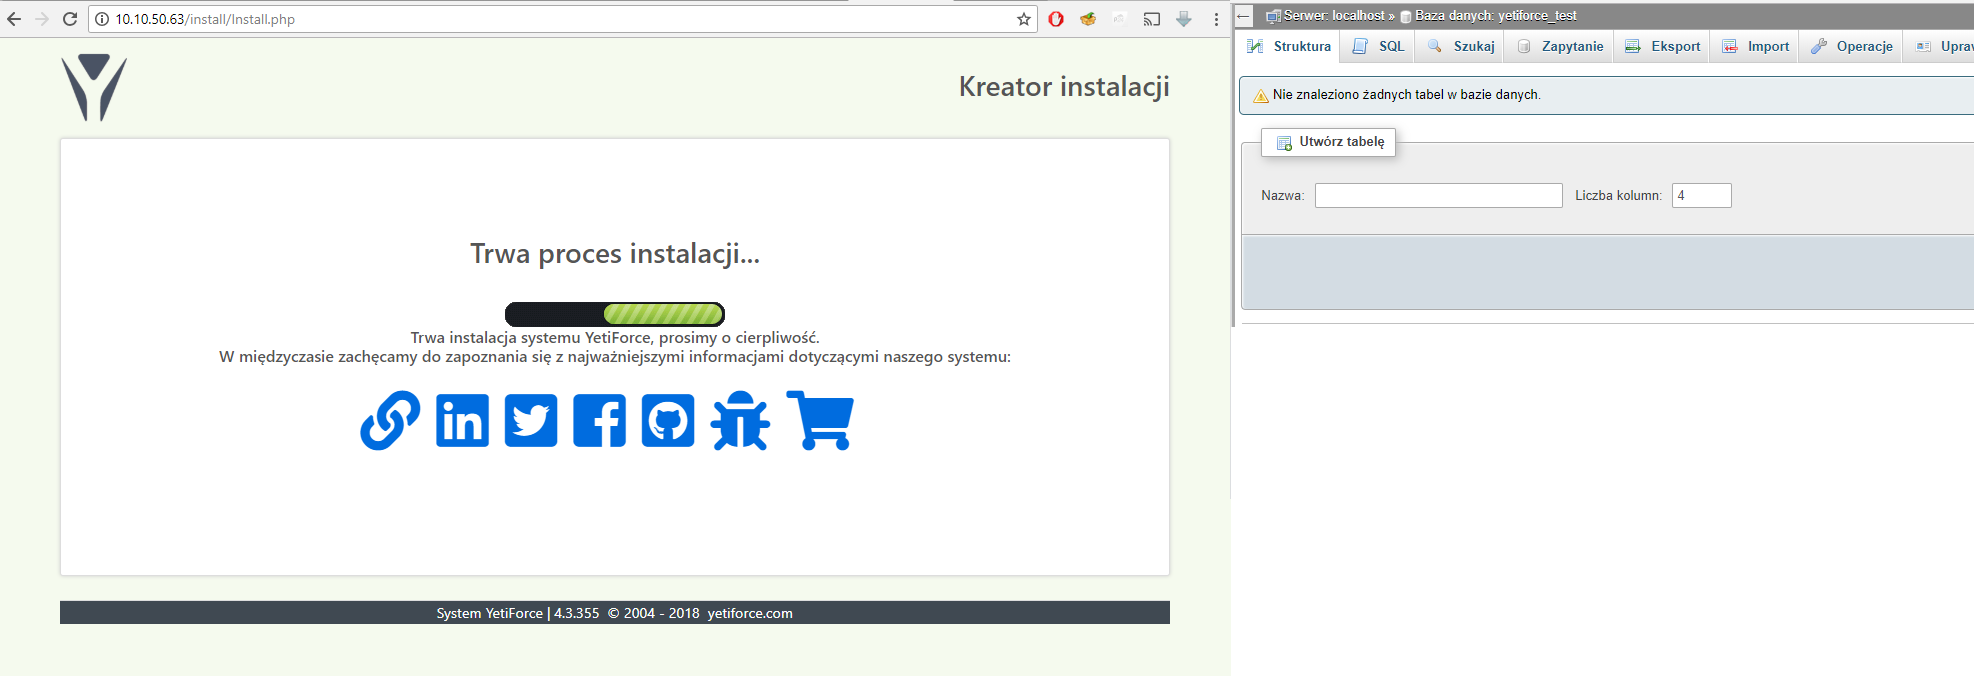This screenshot has height=676, width=1974.
Task: Bookmark this page with the star icon
Action: coord(1024,19)
